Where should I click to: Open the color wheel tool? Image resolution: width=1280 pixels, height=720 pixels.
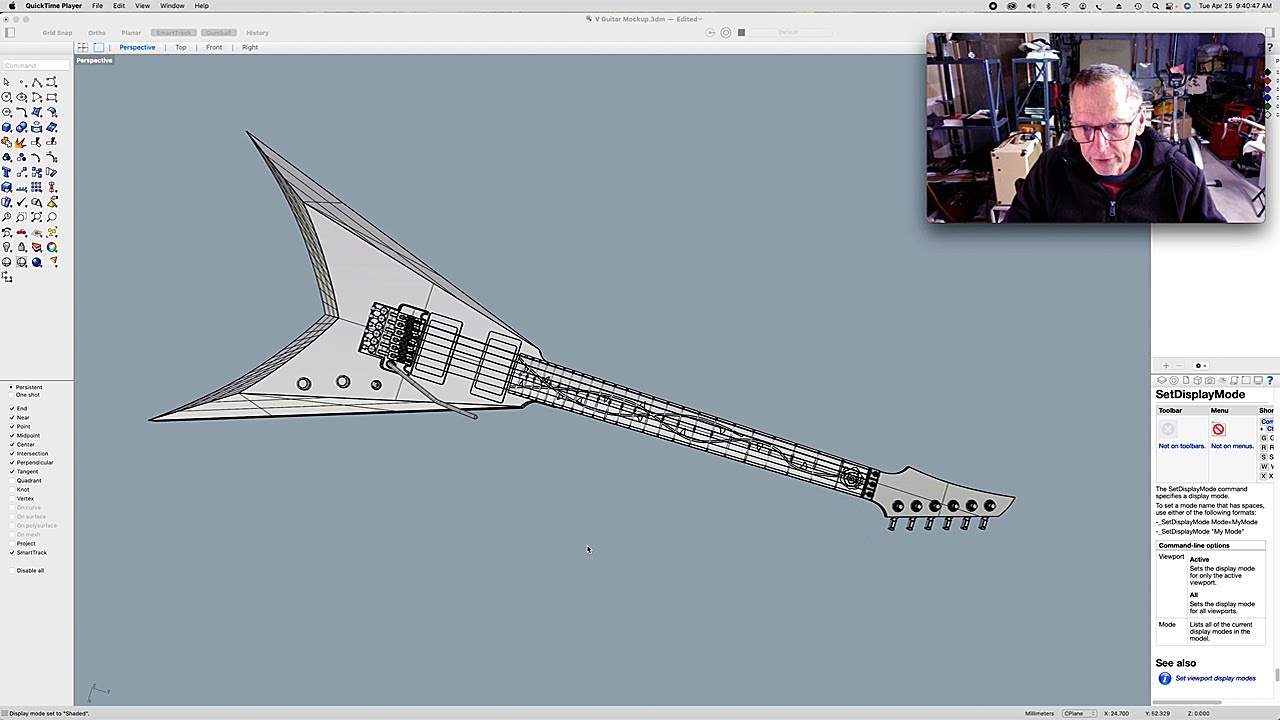pos(51,246)
